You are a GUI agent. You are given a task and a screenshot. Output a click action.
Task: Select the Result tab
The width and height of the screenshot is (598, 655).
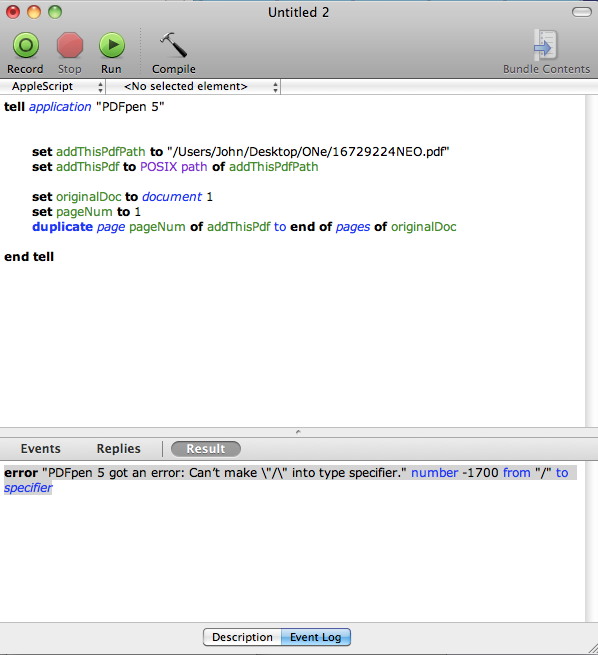[206, 449]
